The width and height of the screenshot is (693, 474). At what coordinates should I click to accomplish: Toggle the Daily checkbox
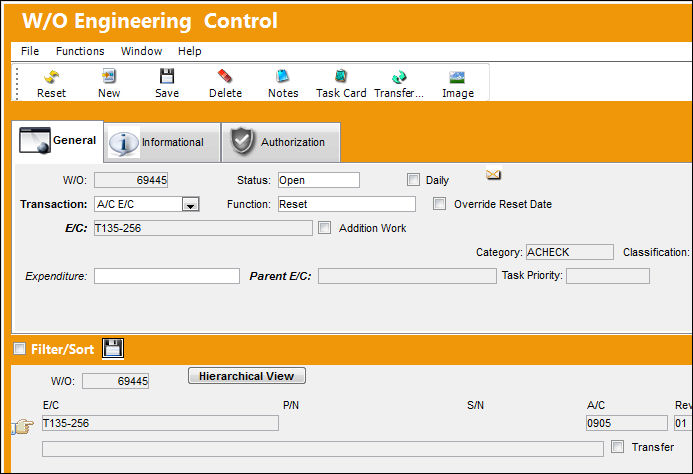pyautogui.click(x=413, y=180)
